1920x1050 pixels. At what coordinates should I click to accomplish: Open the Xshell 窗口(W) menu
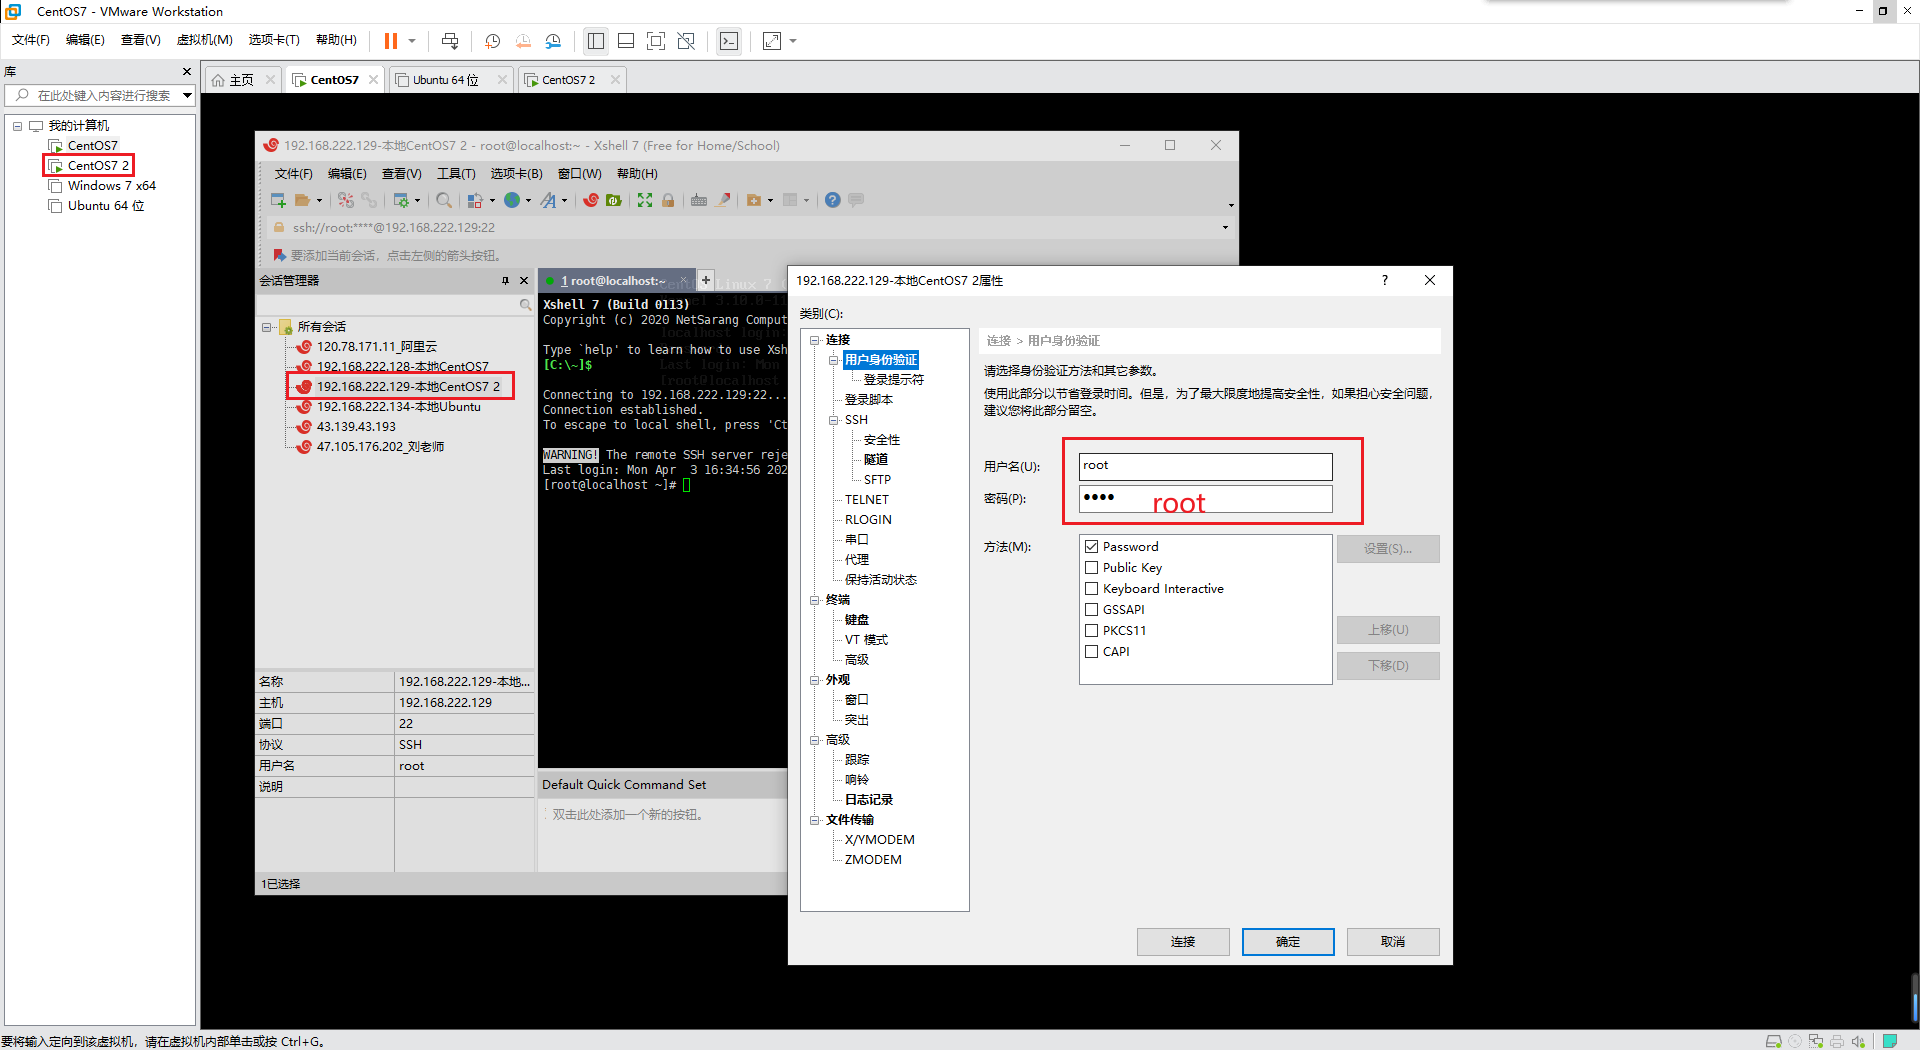pos(580,174)
